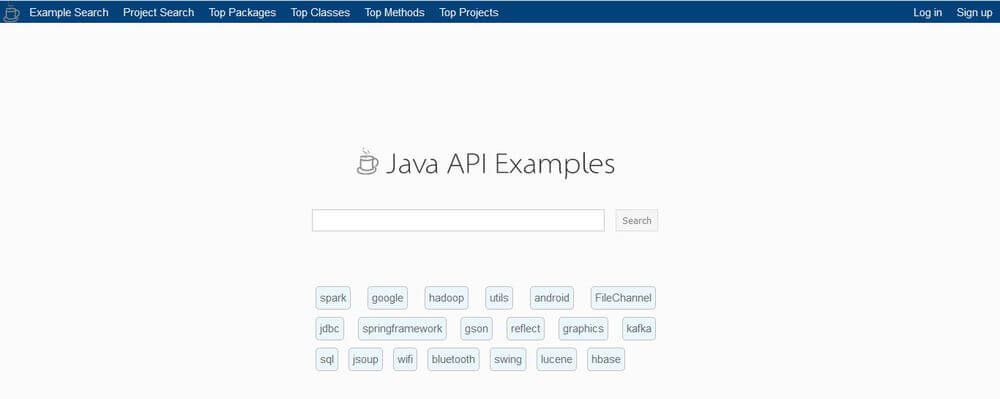Viewport: 1000px width, 399px height.
Task: Go to Top Classes page
Action: (x=320, y=12)
